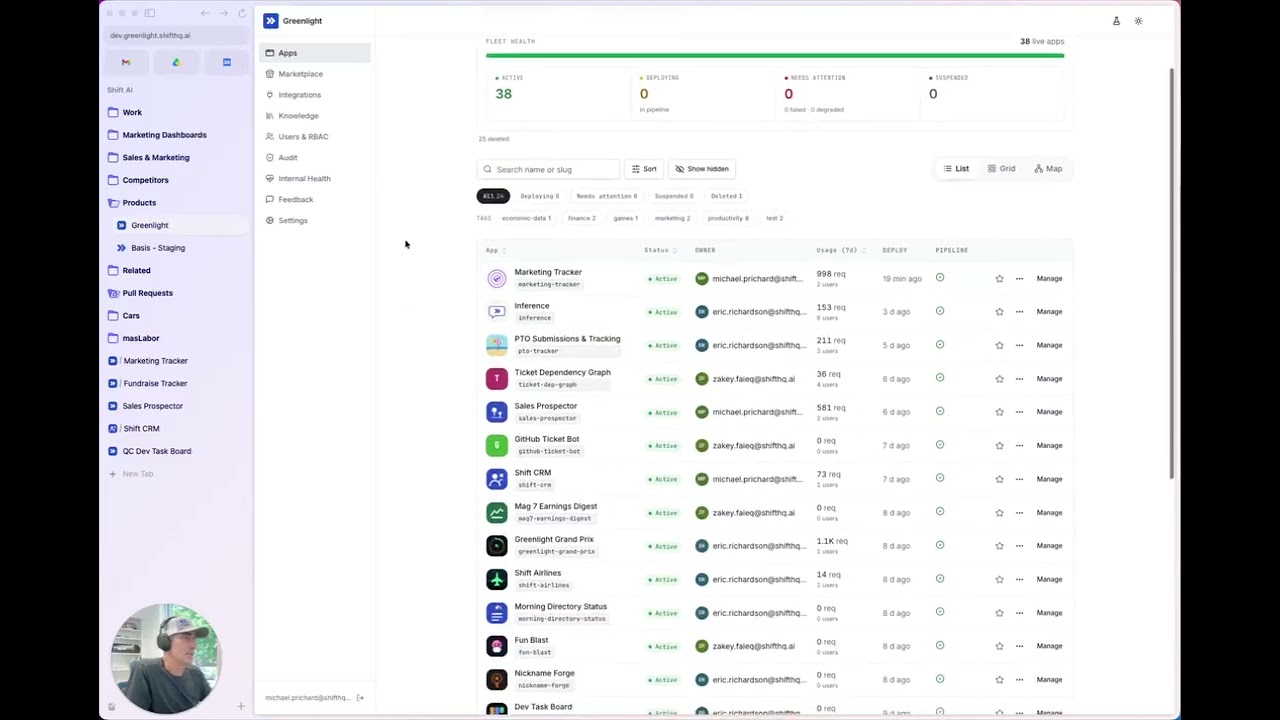Open more options for Ticket Dependency Graph row
The height and width of the screenshot is (720, 1280).
click(x=1019, y=379)
